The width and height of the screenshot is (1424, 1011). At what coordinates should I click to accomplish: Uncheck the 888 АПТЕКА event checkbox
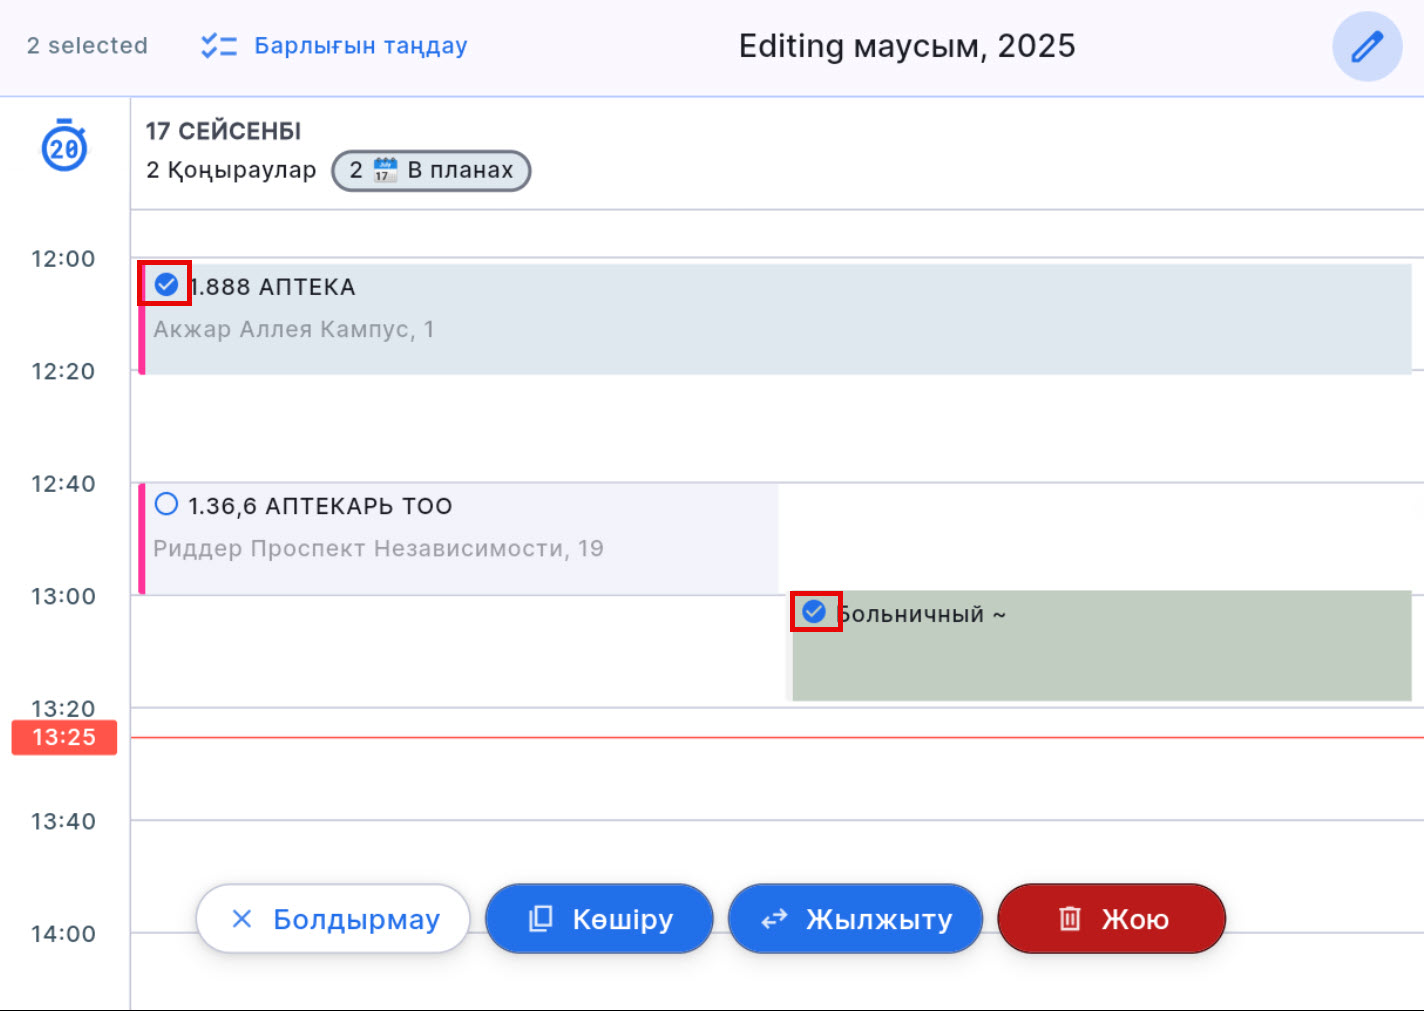pos(166,285)
